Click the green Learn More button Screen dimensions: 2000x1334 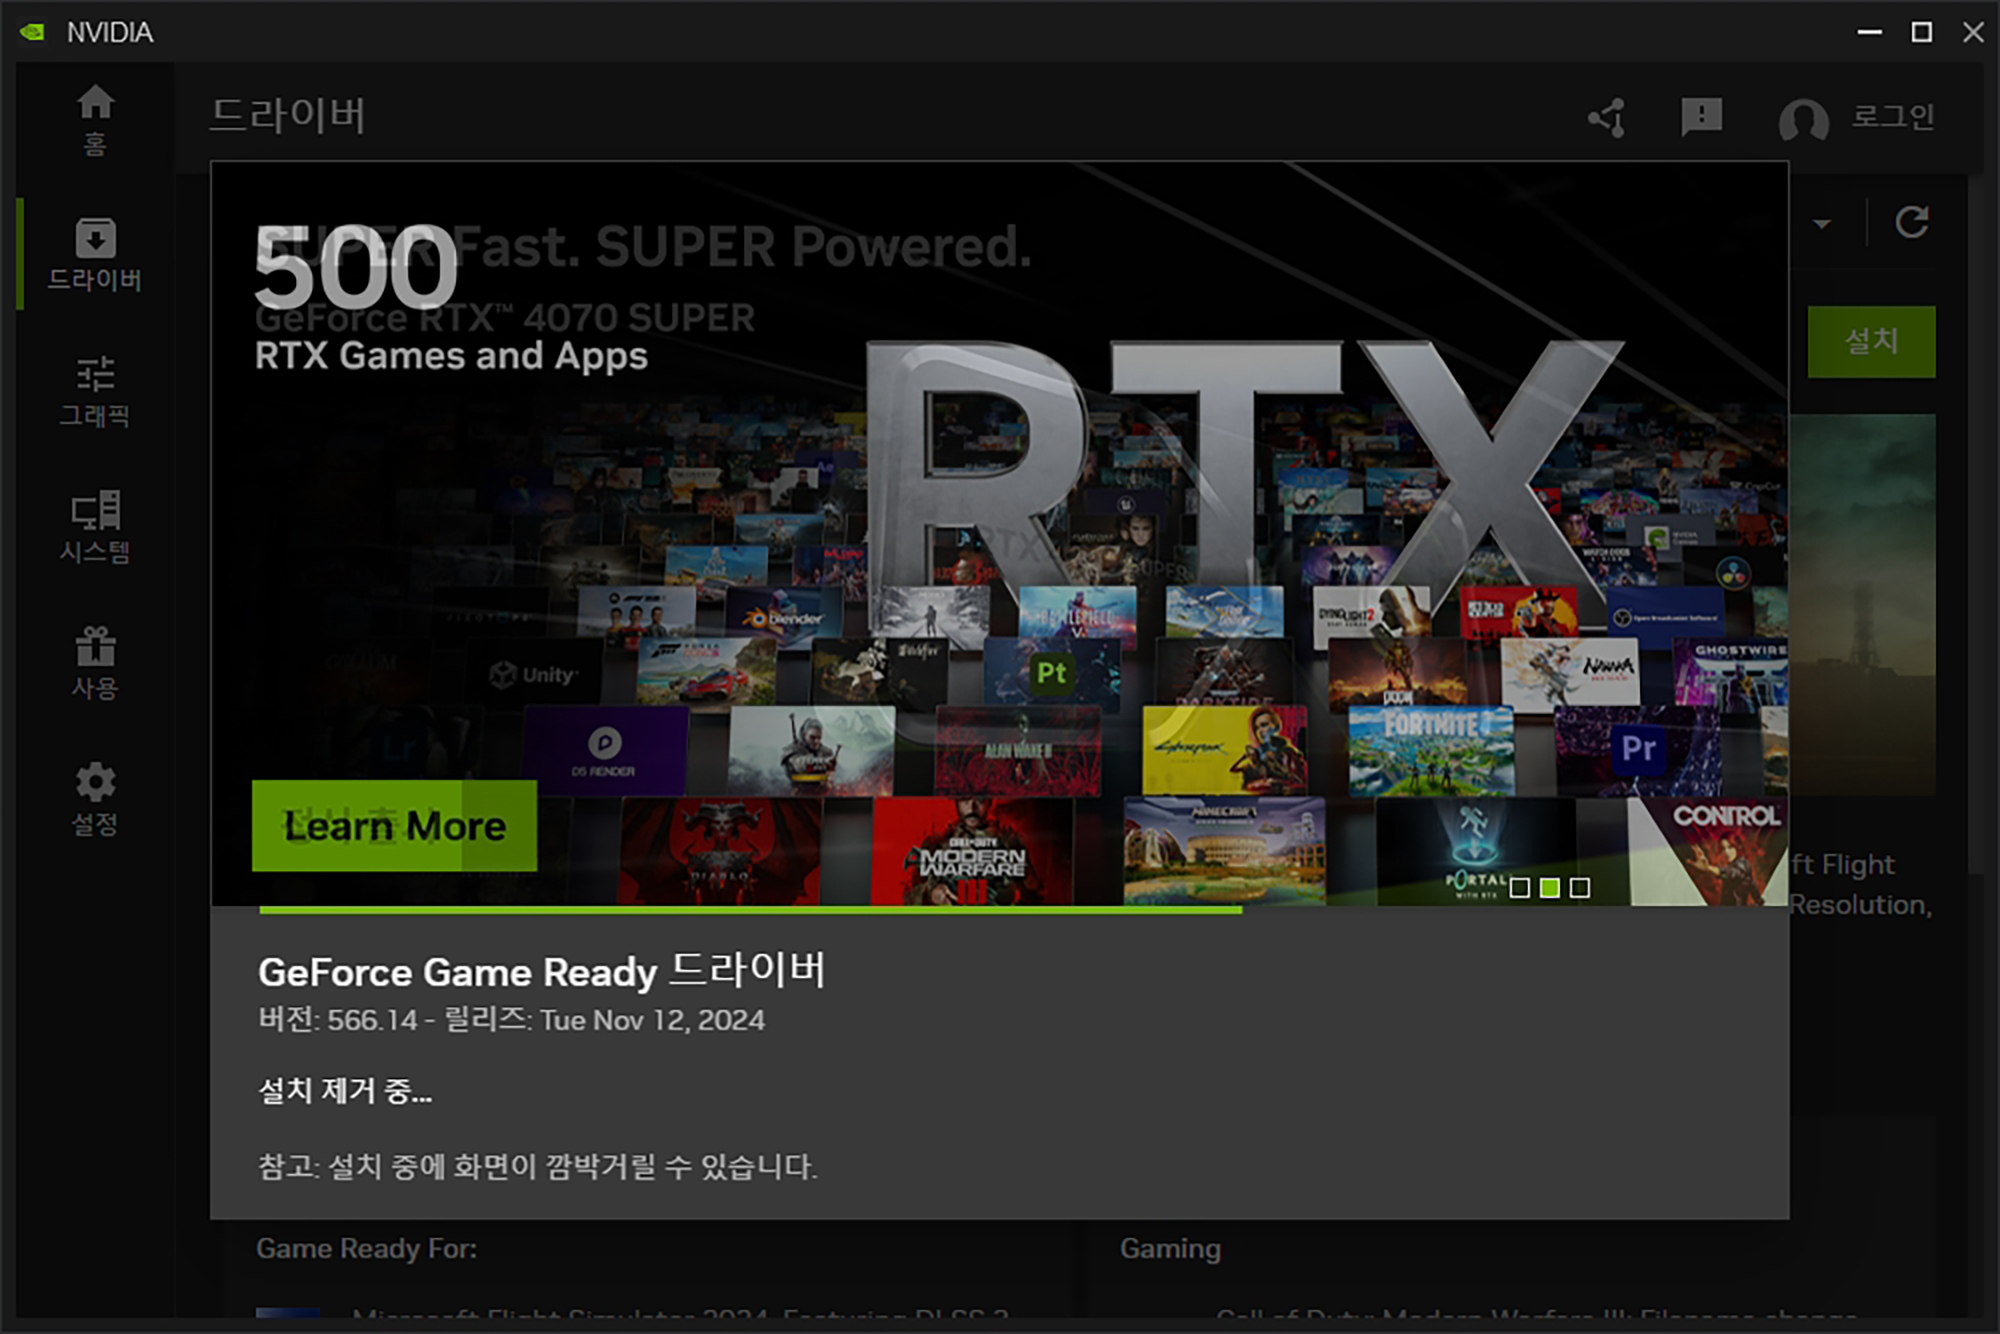pyautogui.click(x=394, y=826)
